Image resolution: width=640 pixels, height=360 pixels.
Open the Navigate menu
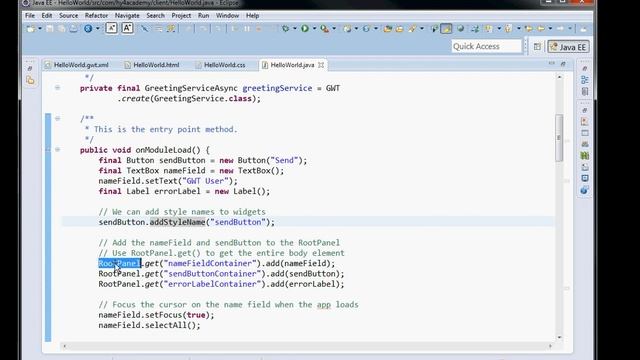127,16
